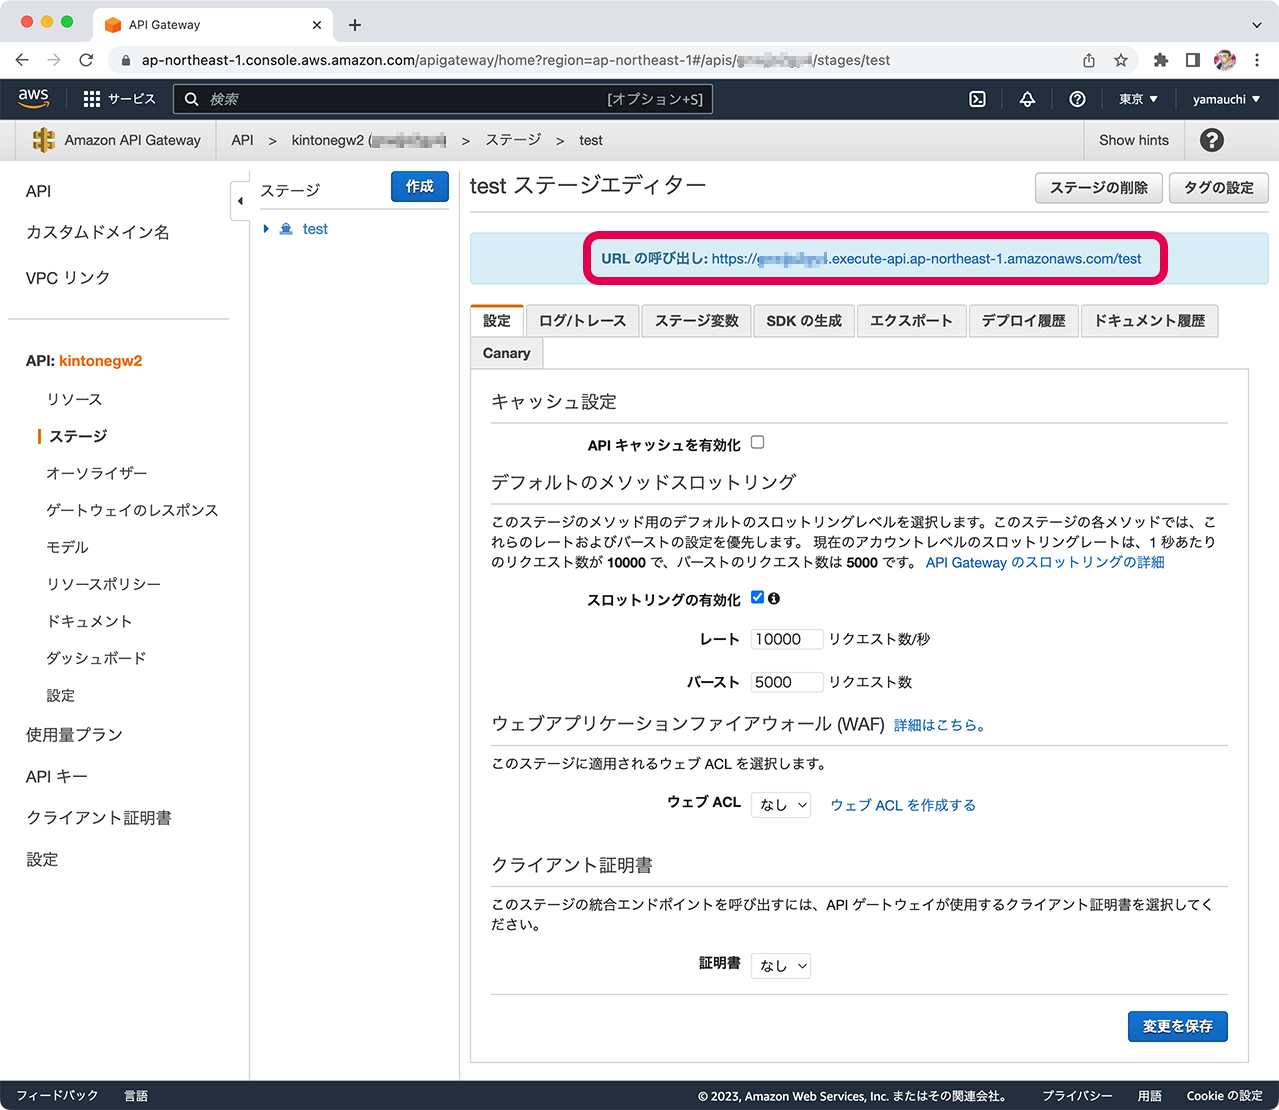This screenshot has width=1279, height=1110.
Task: Click the バースト input field
Action: (787, 682)
